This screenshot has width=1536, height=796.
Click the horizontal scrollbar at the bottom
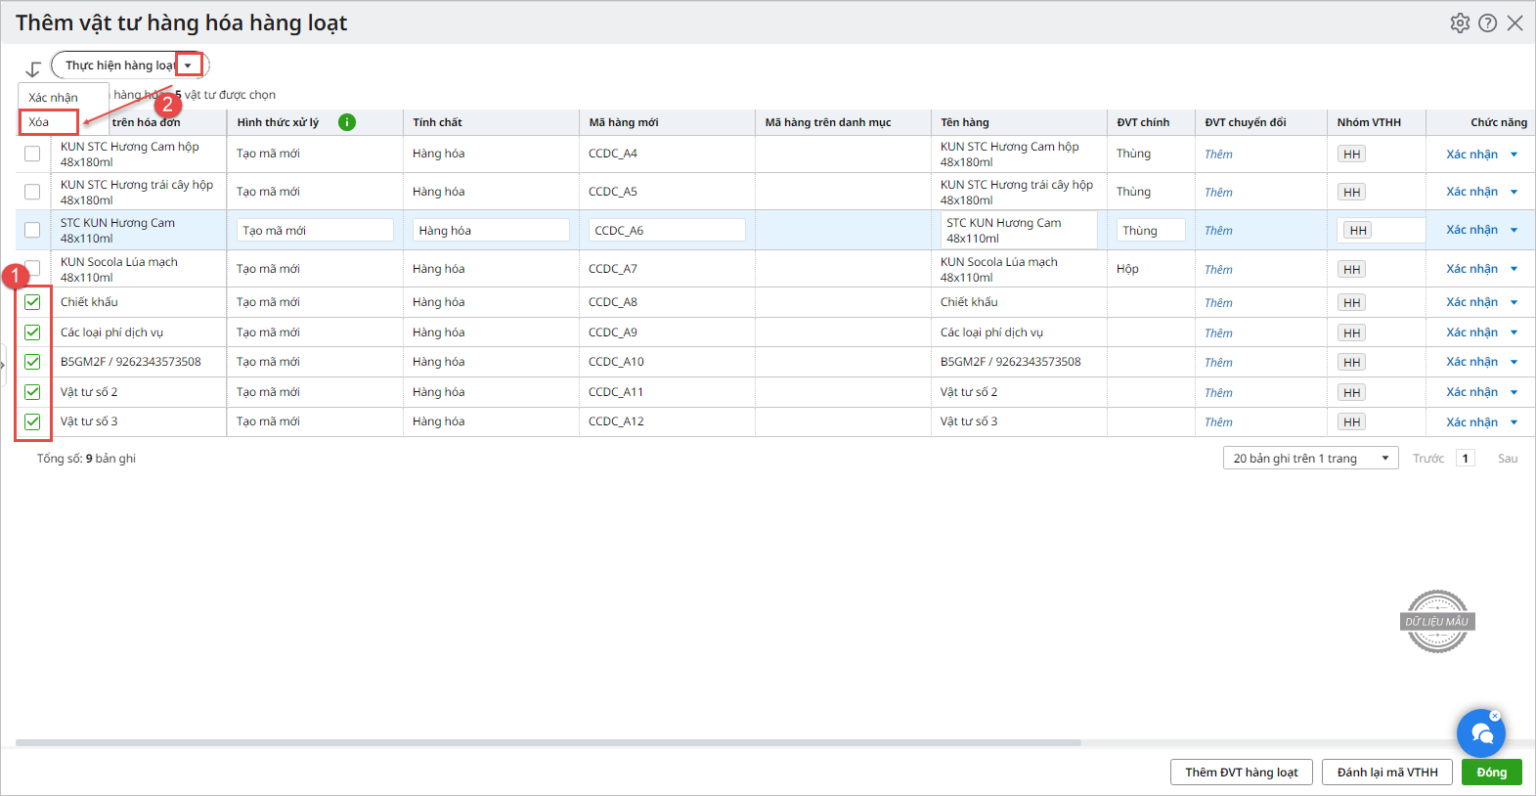[x=548, y=743]
